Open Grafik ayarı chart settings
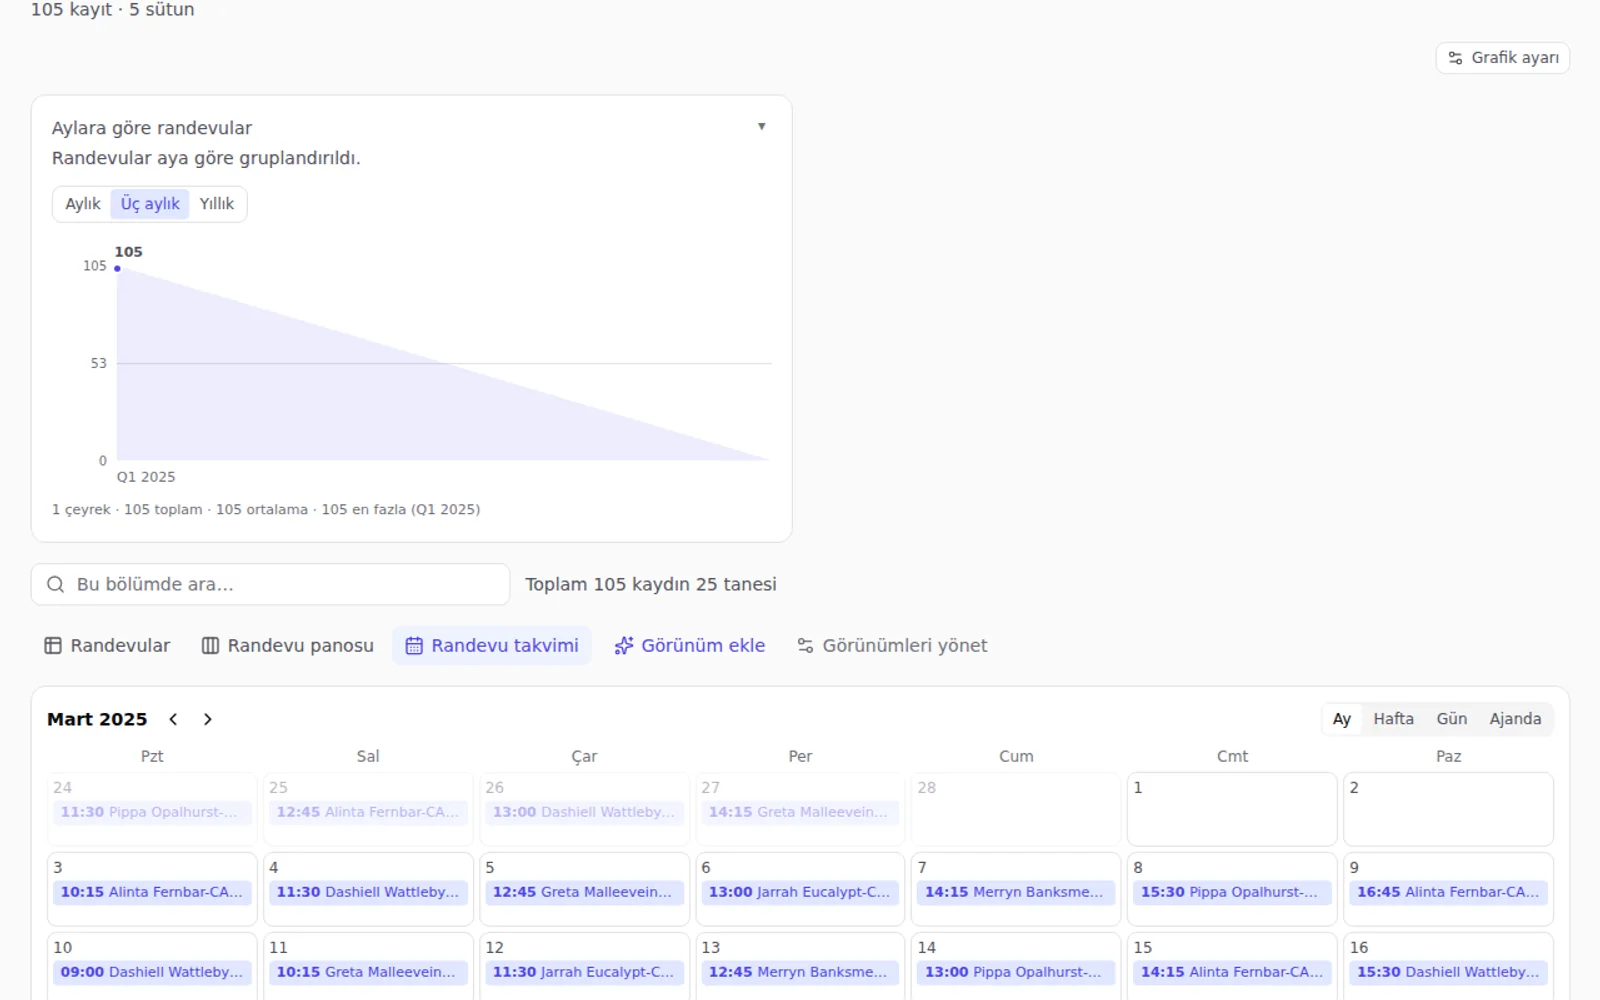The height and width of the screenshot is (1000, 1600). (1502, 58)
